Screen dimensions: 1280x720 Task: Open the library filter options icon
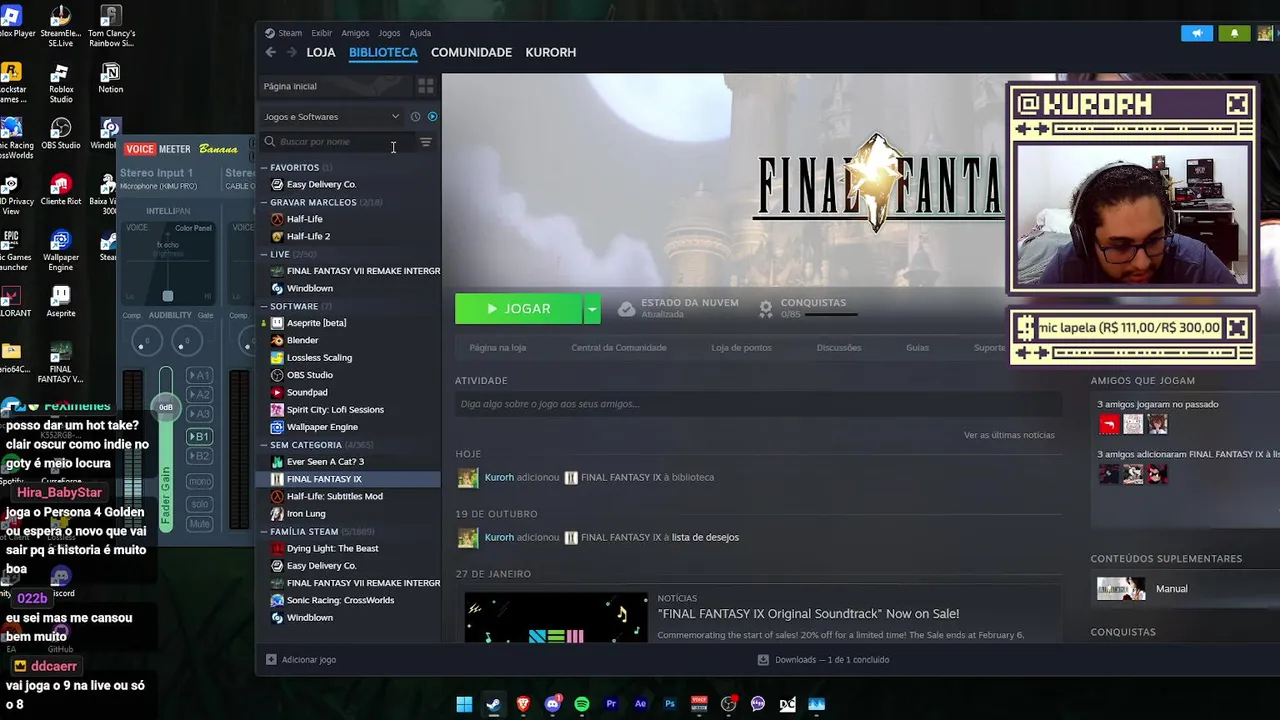pyautogui.click(x=425, y=142)
